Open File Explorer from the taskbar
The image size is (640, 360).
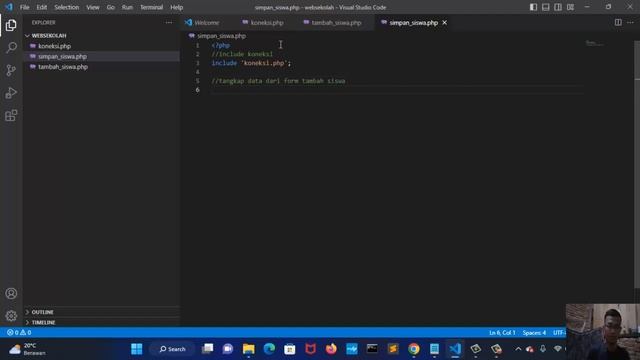click(x=249, y=349)
